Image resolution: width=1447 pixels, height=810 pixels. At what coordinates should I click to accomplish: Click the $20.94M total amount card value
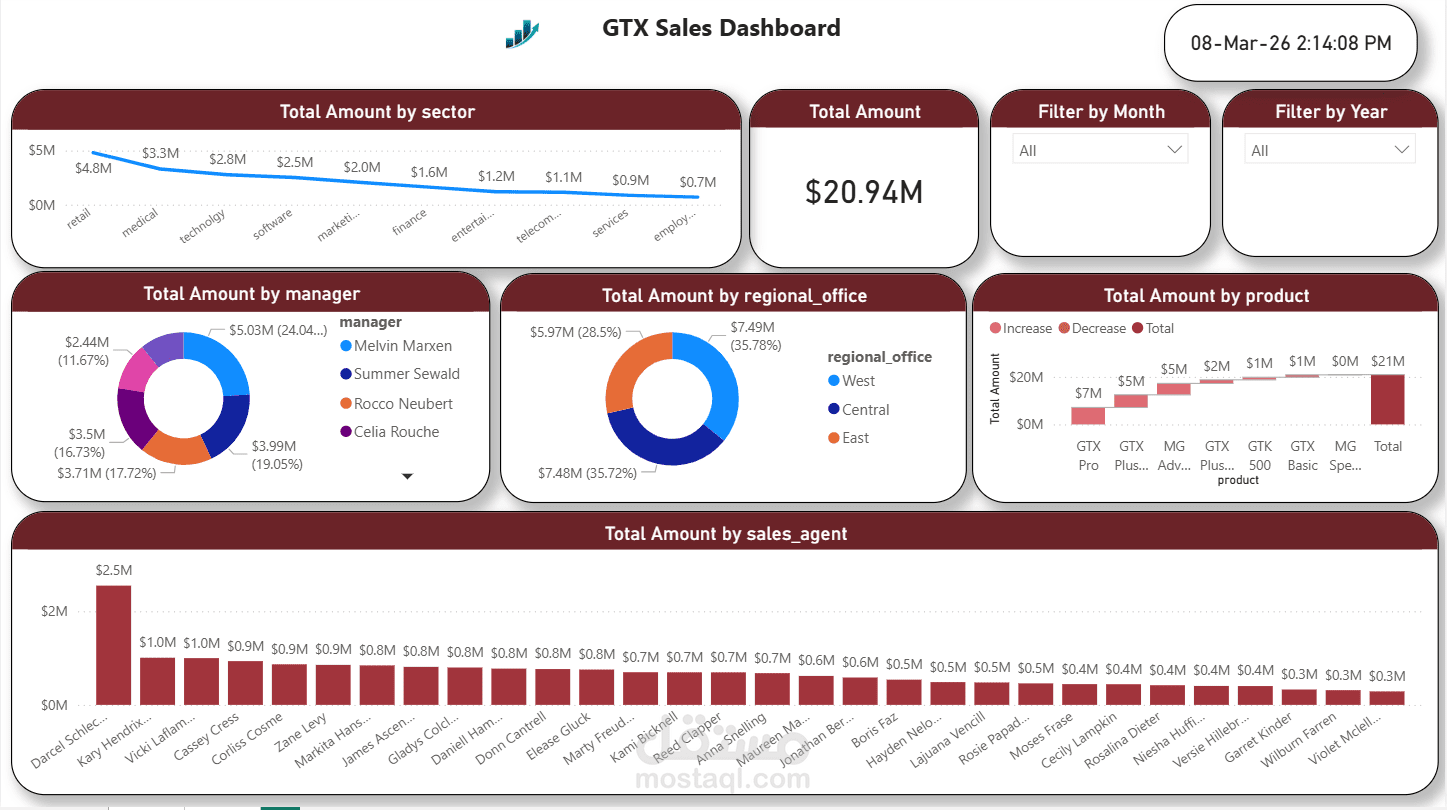(x=864, y=192)
